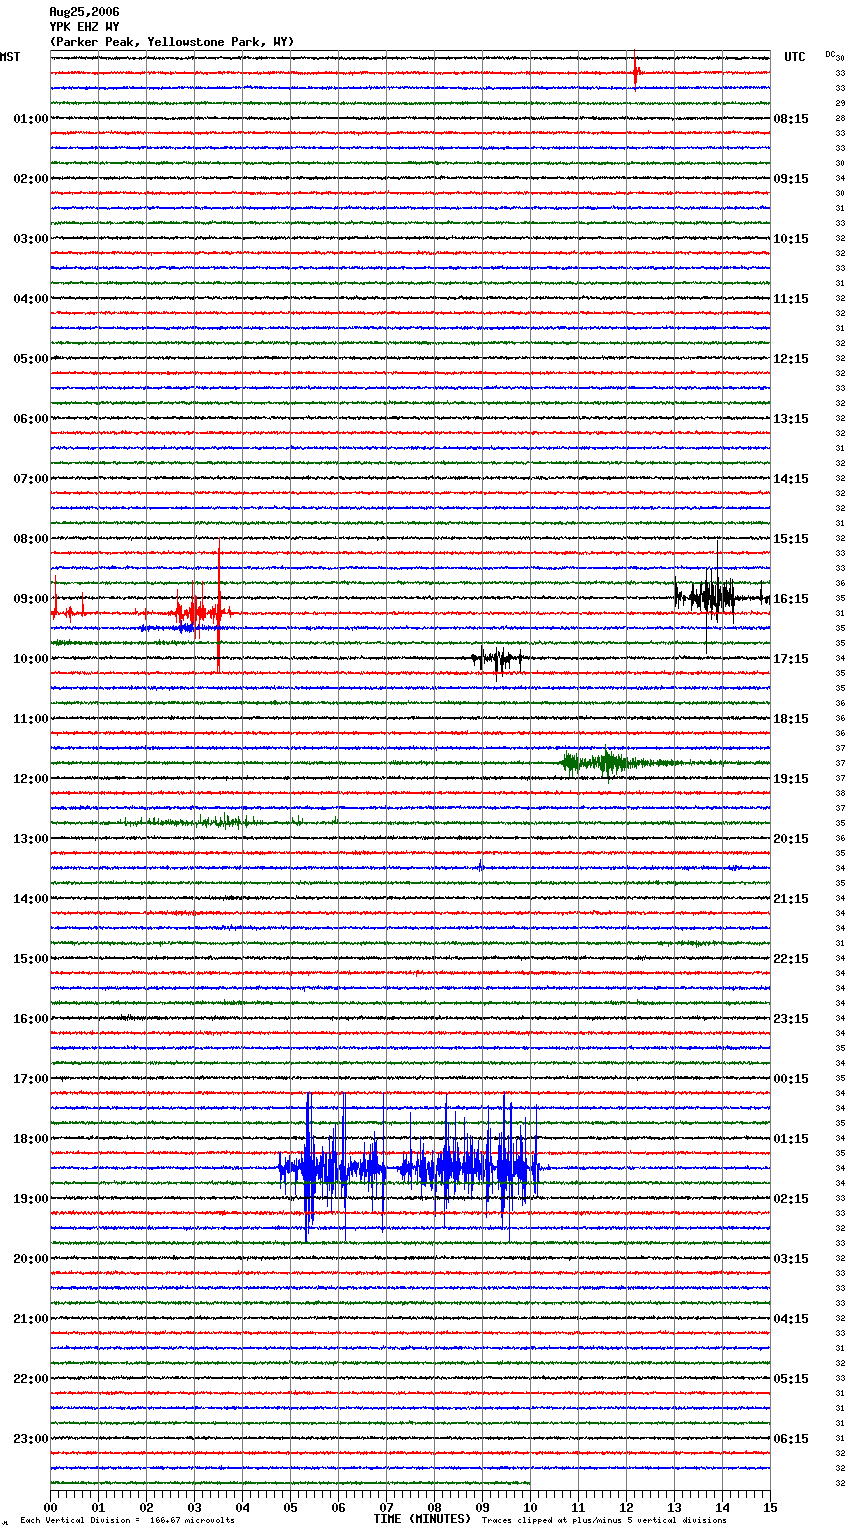This screenshot has width=850, height=1534.
Task: Click the 06:15 UTC time label
Action: click(791, 1439)
